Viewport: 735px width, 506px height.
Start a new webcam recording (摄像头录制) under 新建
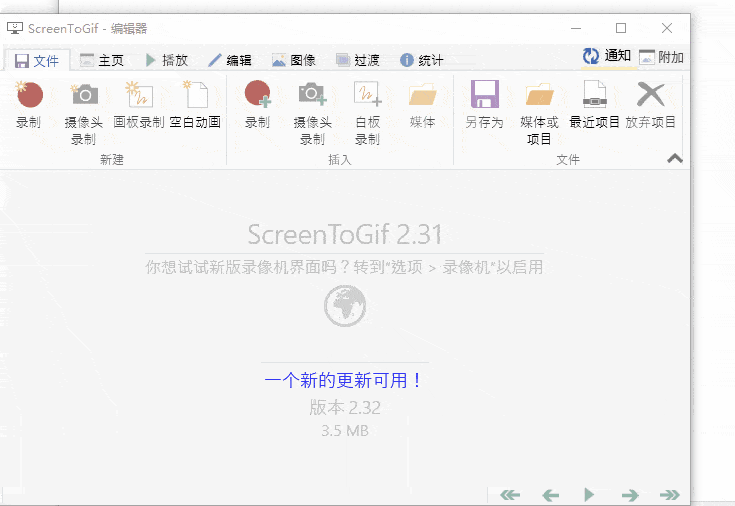84,113
